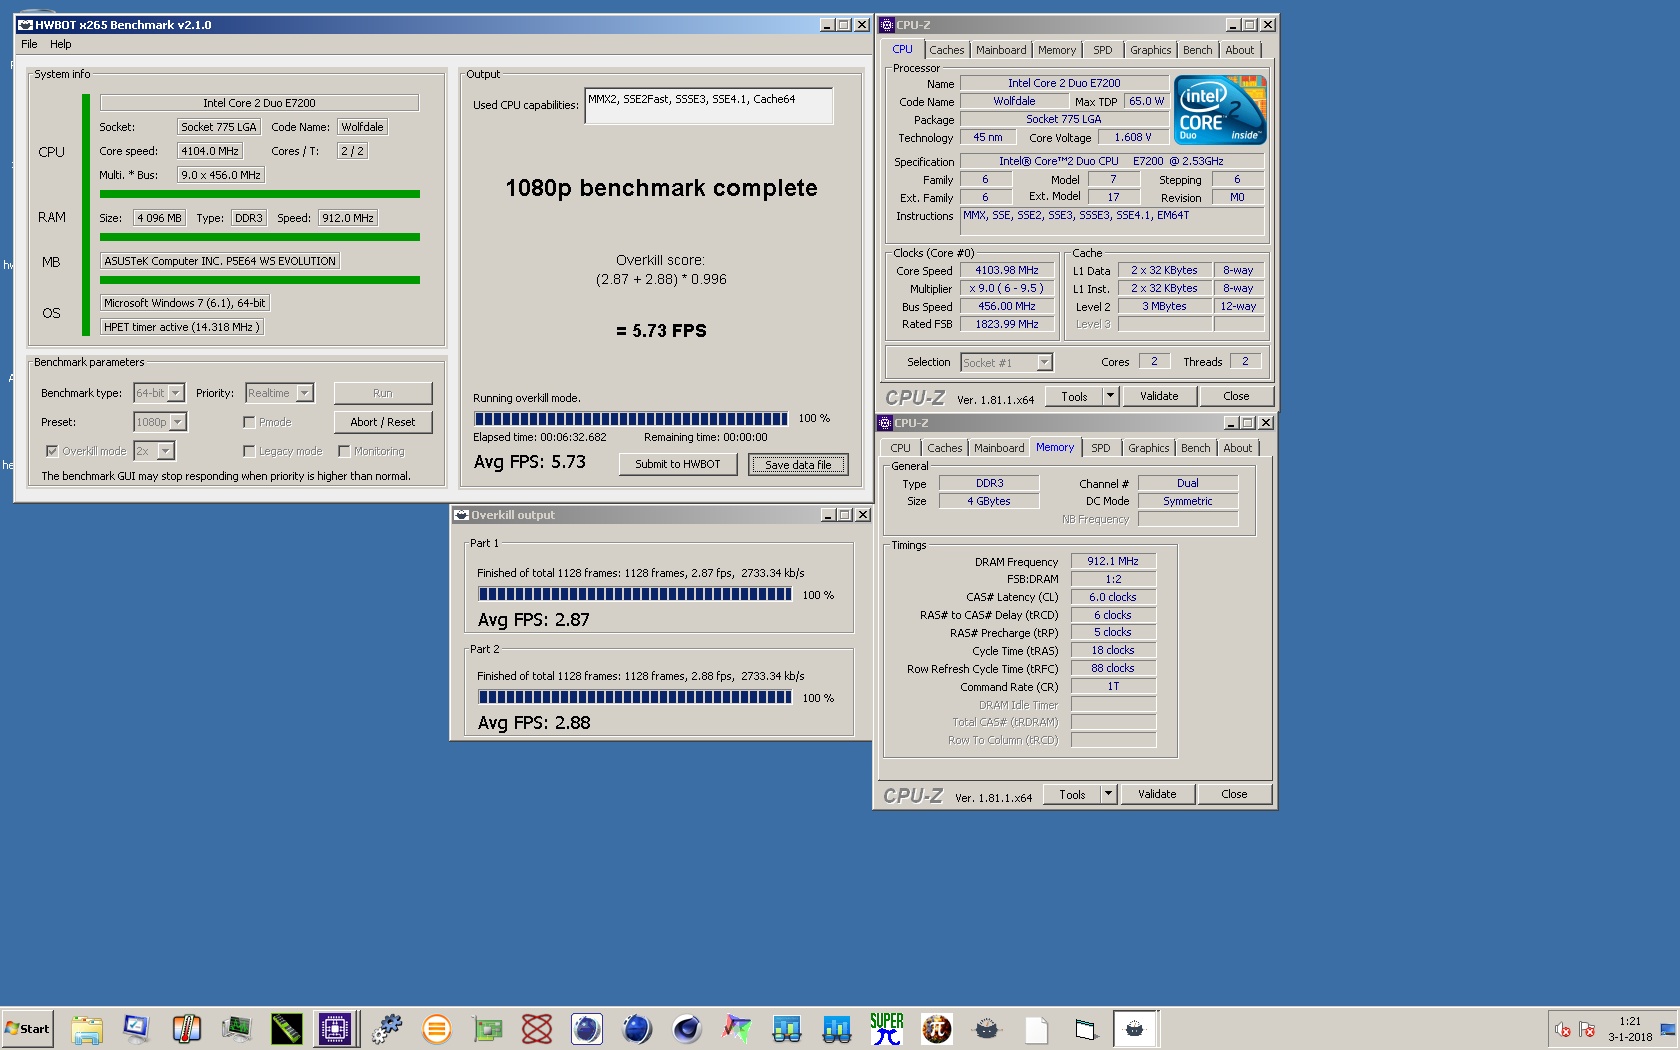Open the Priority Realtime dropdown

280,393
